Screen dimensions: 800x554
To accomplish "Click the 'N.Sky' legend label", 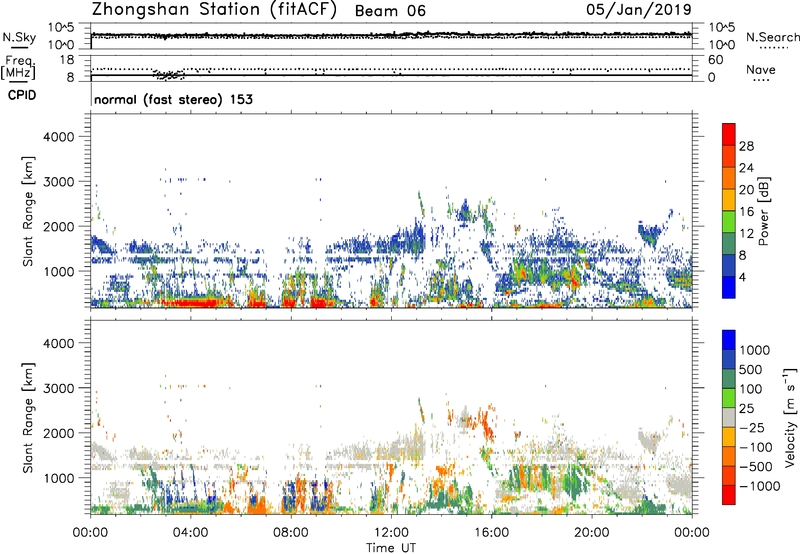I will pyautogui.click(x=19, y=37).
